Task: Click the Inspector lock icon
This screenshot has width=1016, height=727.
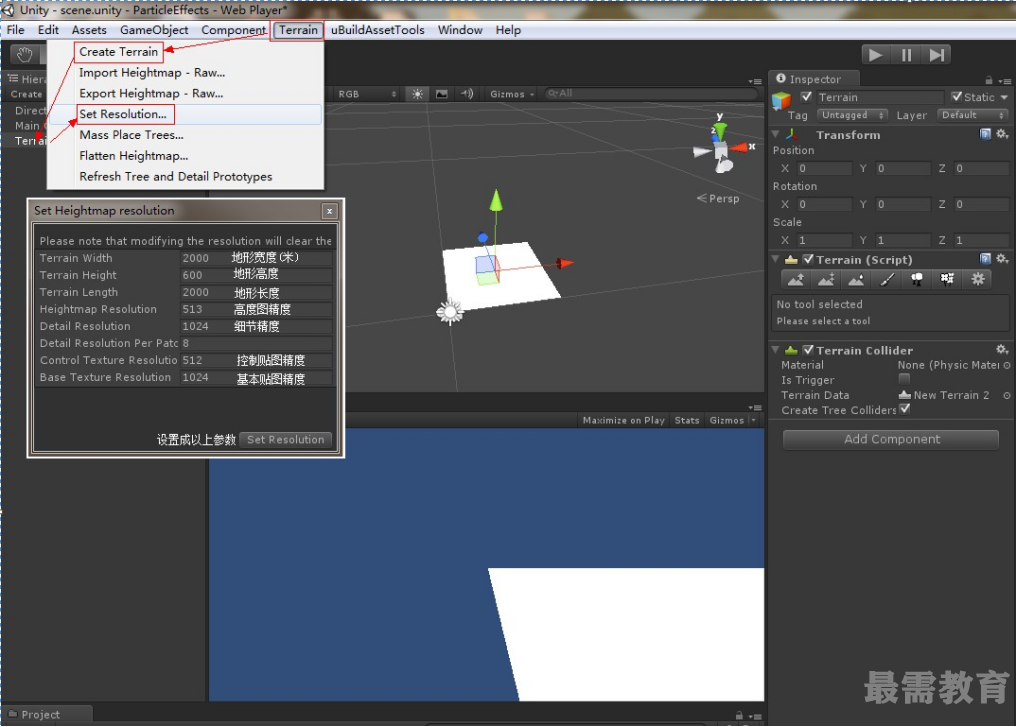Action: 989,80
